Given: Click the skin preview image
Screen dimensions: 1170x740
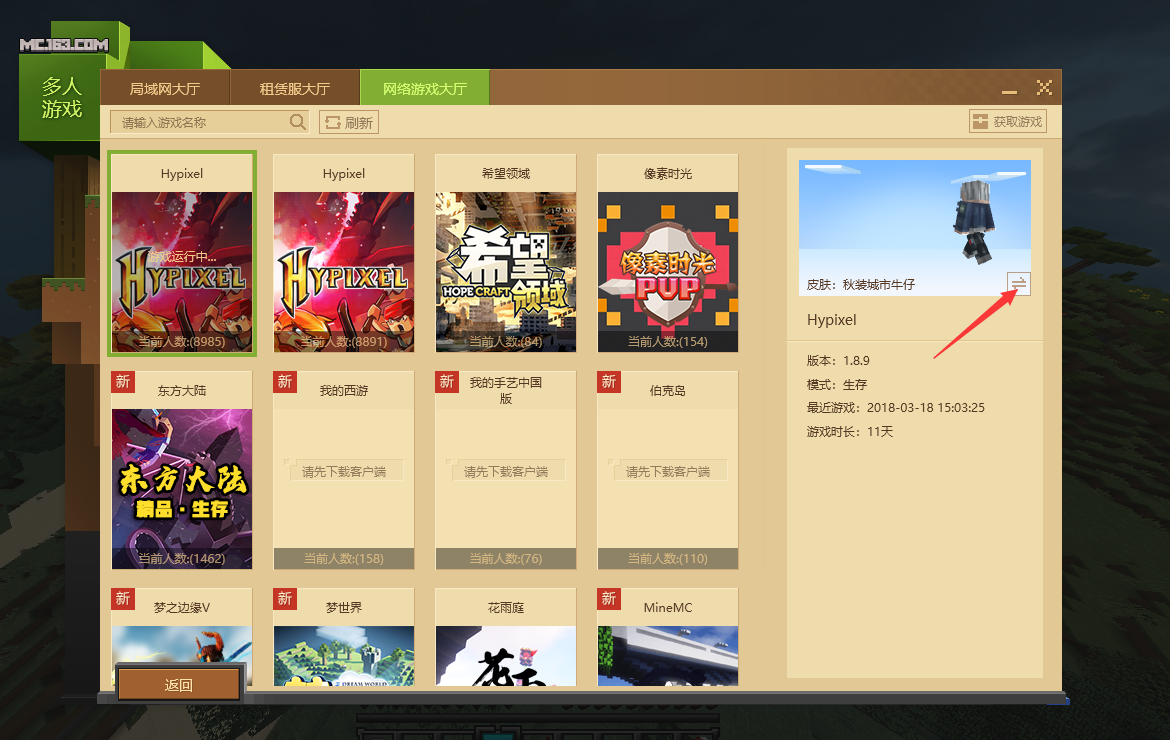Looking at the screenshot, I should pos(914,216).
